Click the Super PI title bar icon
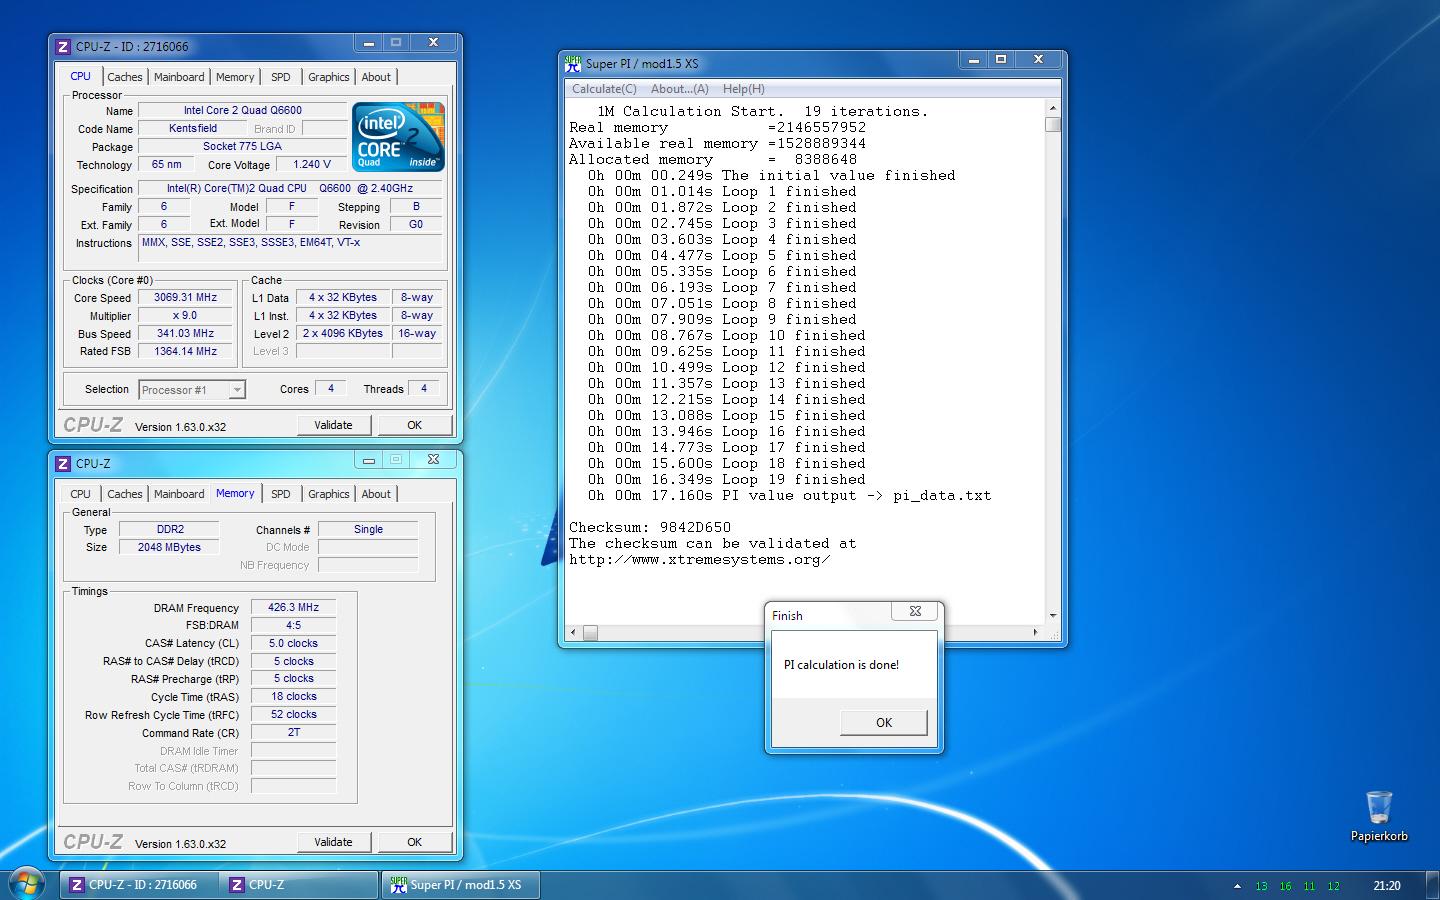Screen dimensions: 1440x900 tap(573, 63)
